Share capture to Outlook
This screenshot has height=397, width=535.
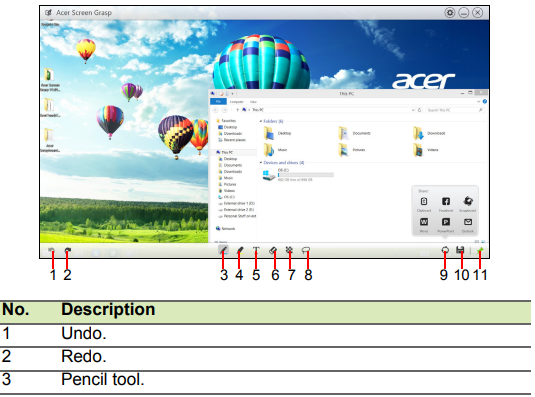[468, 225]
